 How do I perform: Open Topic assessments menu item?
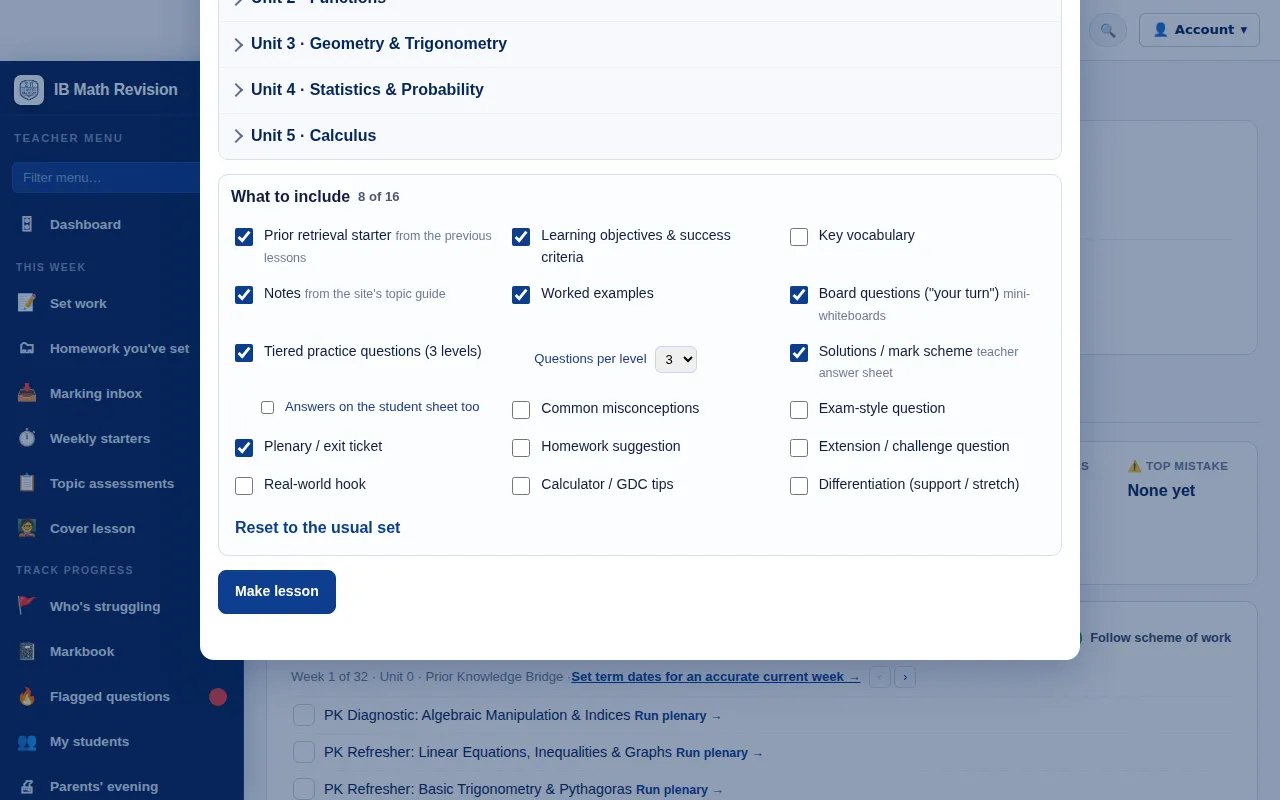point(122,483)
